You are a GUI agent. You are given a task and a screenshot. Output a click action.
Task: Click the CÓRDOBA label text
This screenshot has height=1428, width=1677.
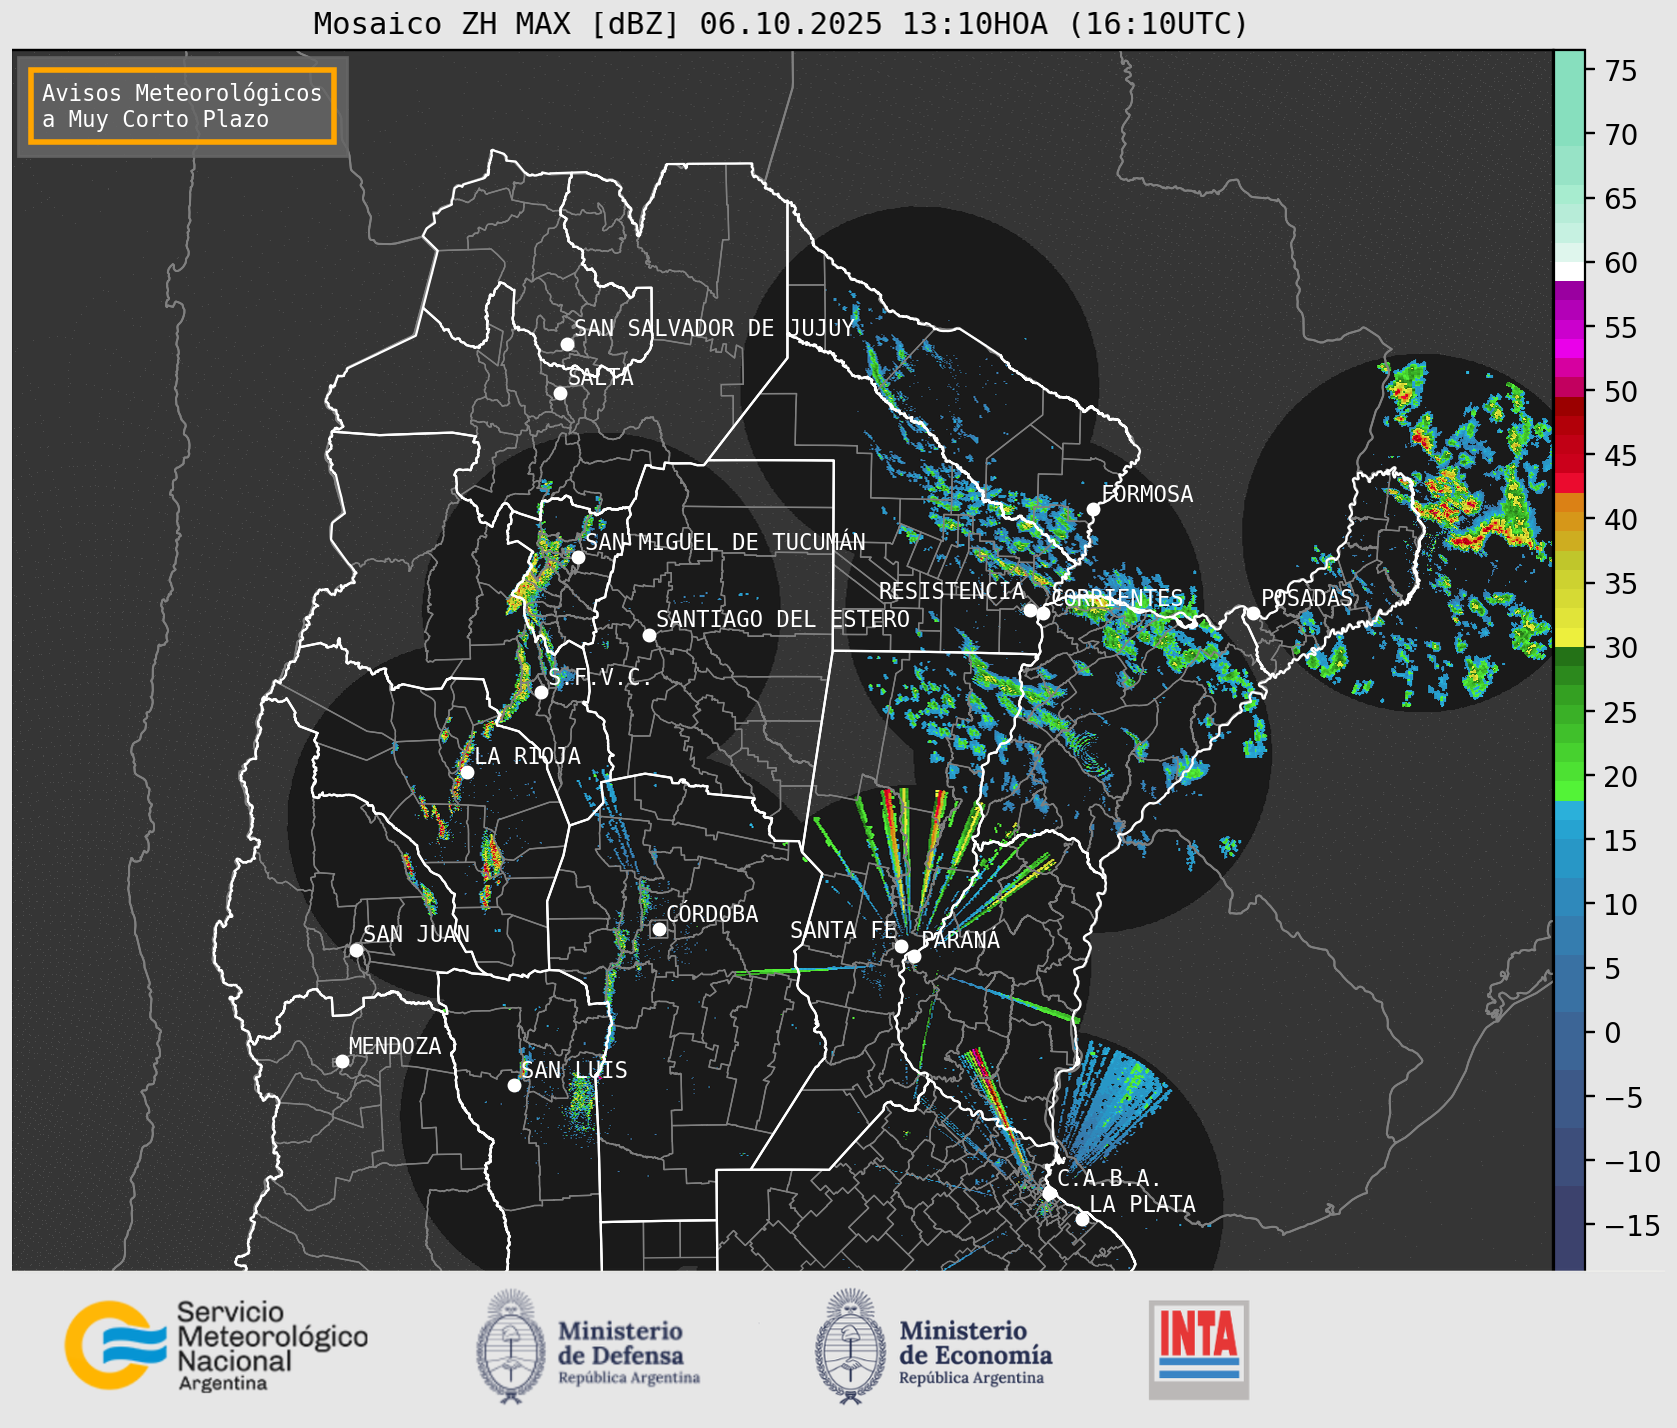coord(712,913)
